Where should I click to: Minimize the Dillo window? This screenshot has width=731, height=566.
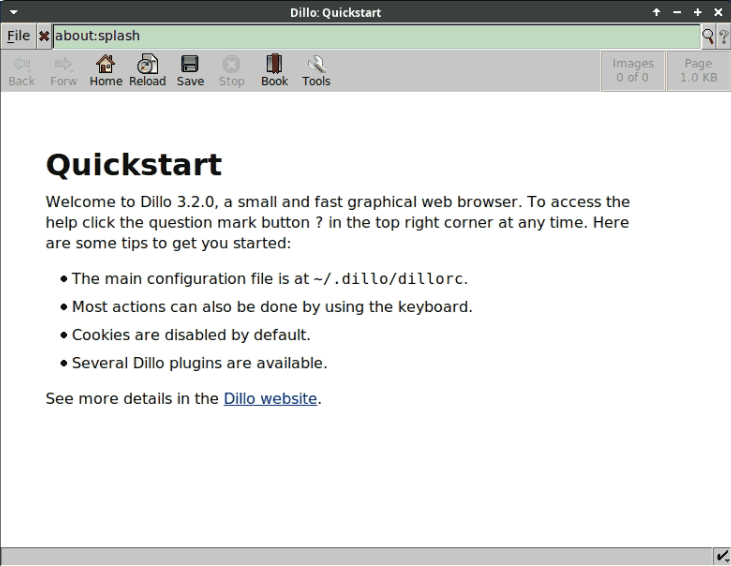click(677, 12)
